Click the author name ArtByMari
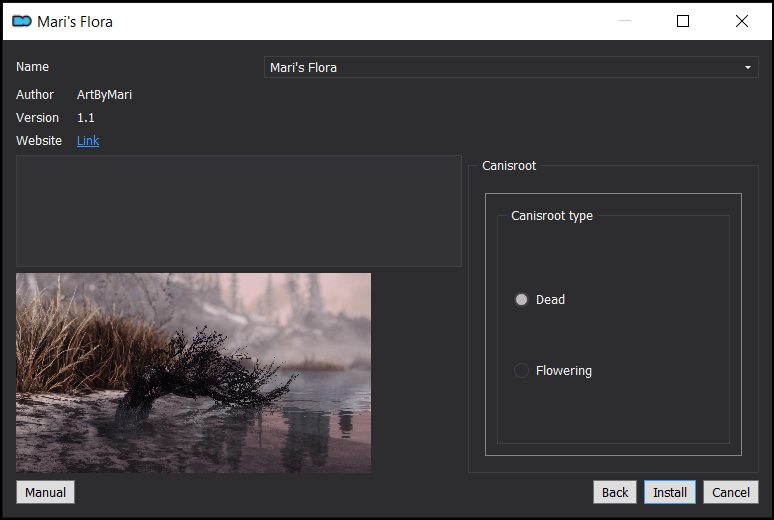774x520 pixels. 104,95
